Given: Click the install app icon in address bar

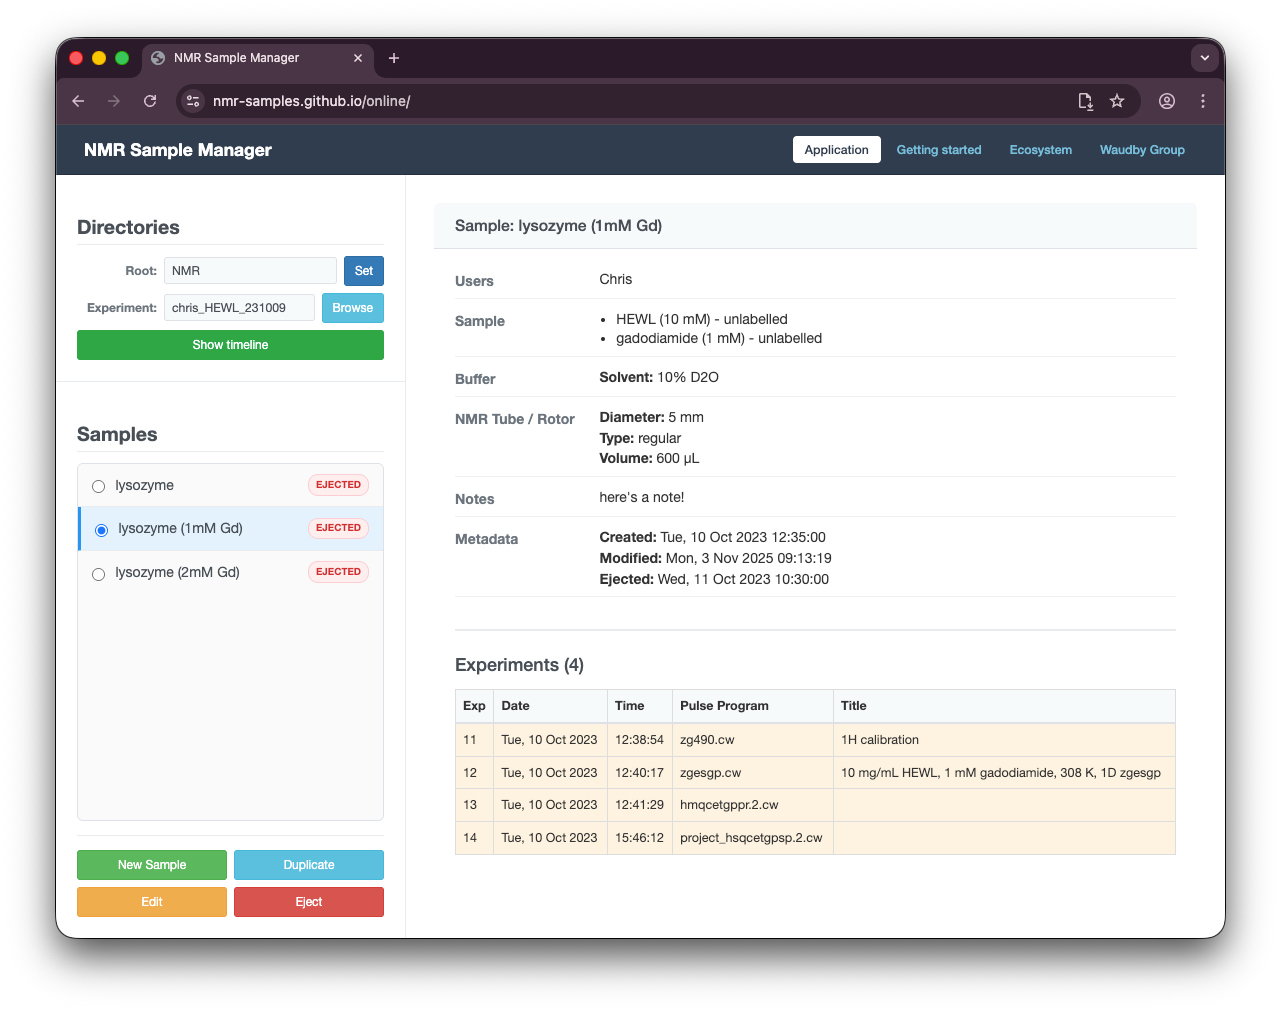Looking at the screenshot, I should coord(1085,101).
